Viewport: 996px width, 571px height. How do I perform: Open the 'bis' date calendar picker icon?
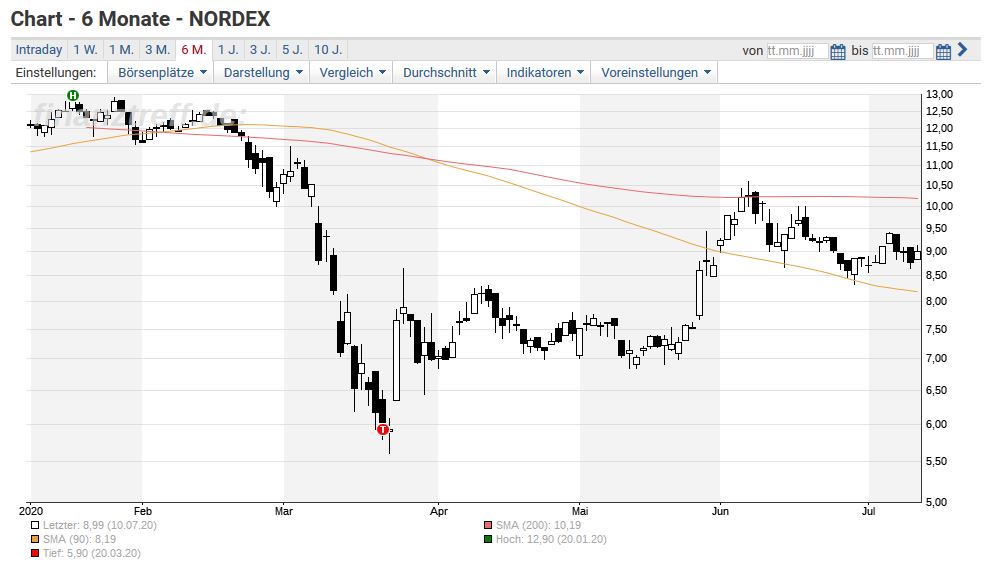click(x=943, y=51)
